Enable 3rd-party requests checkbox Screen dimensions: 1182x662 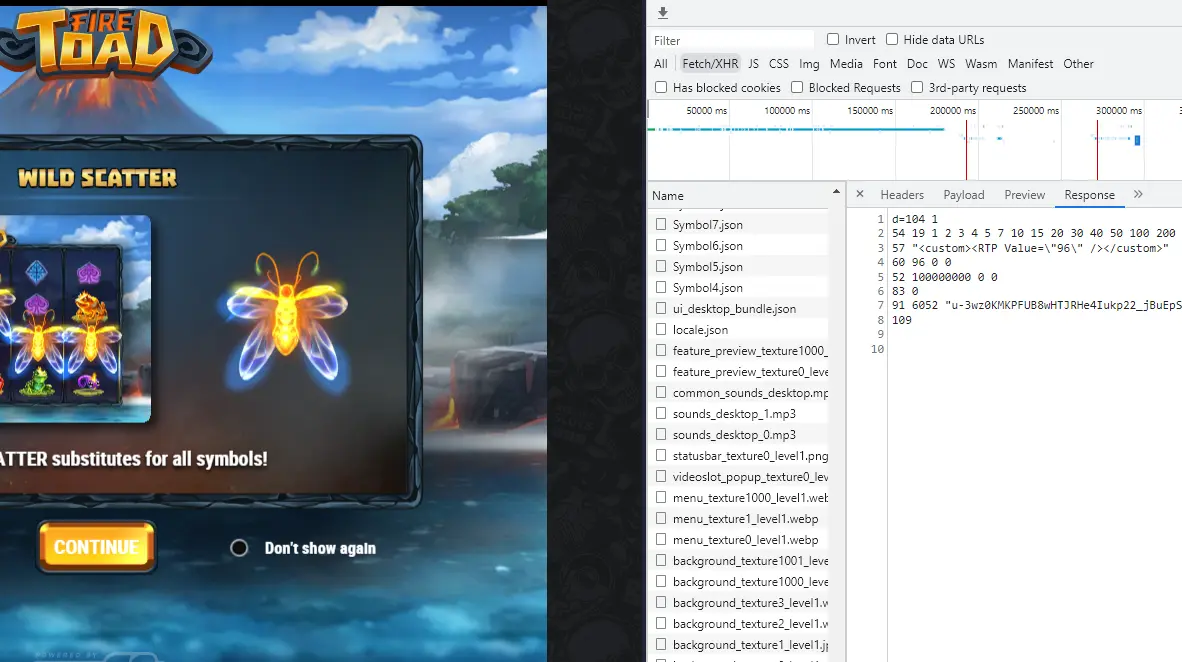click(x=917, y=87)
